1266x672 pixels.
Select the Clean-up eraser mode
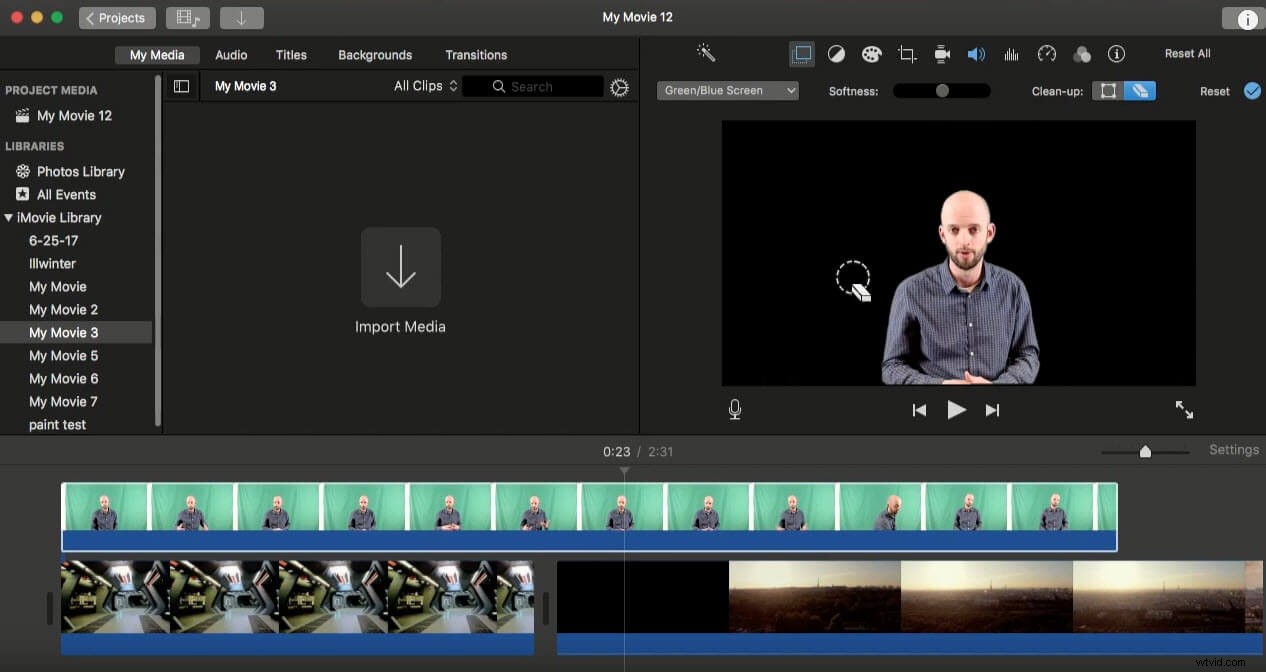click(1140, 90)
